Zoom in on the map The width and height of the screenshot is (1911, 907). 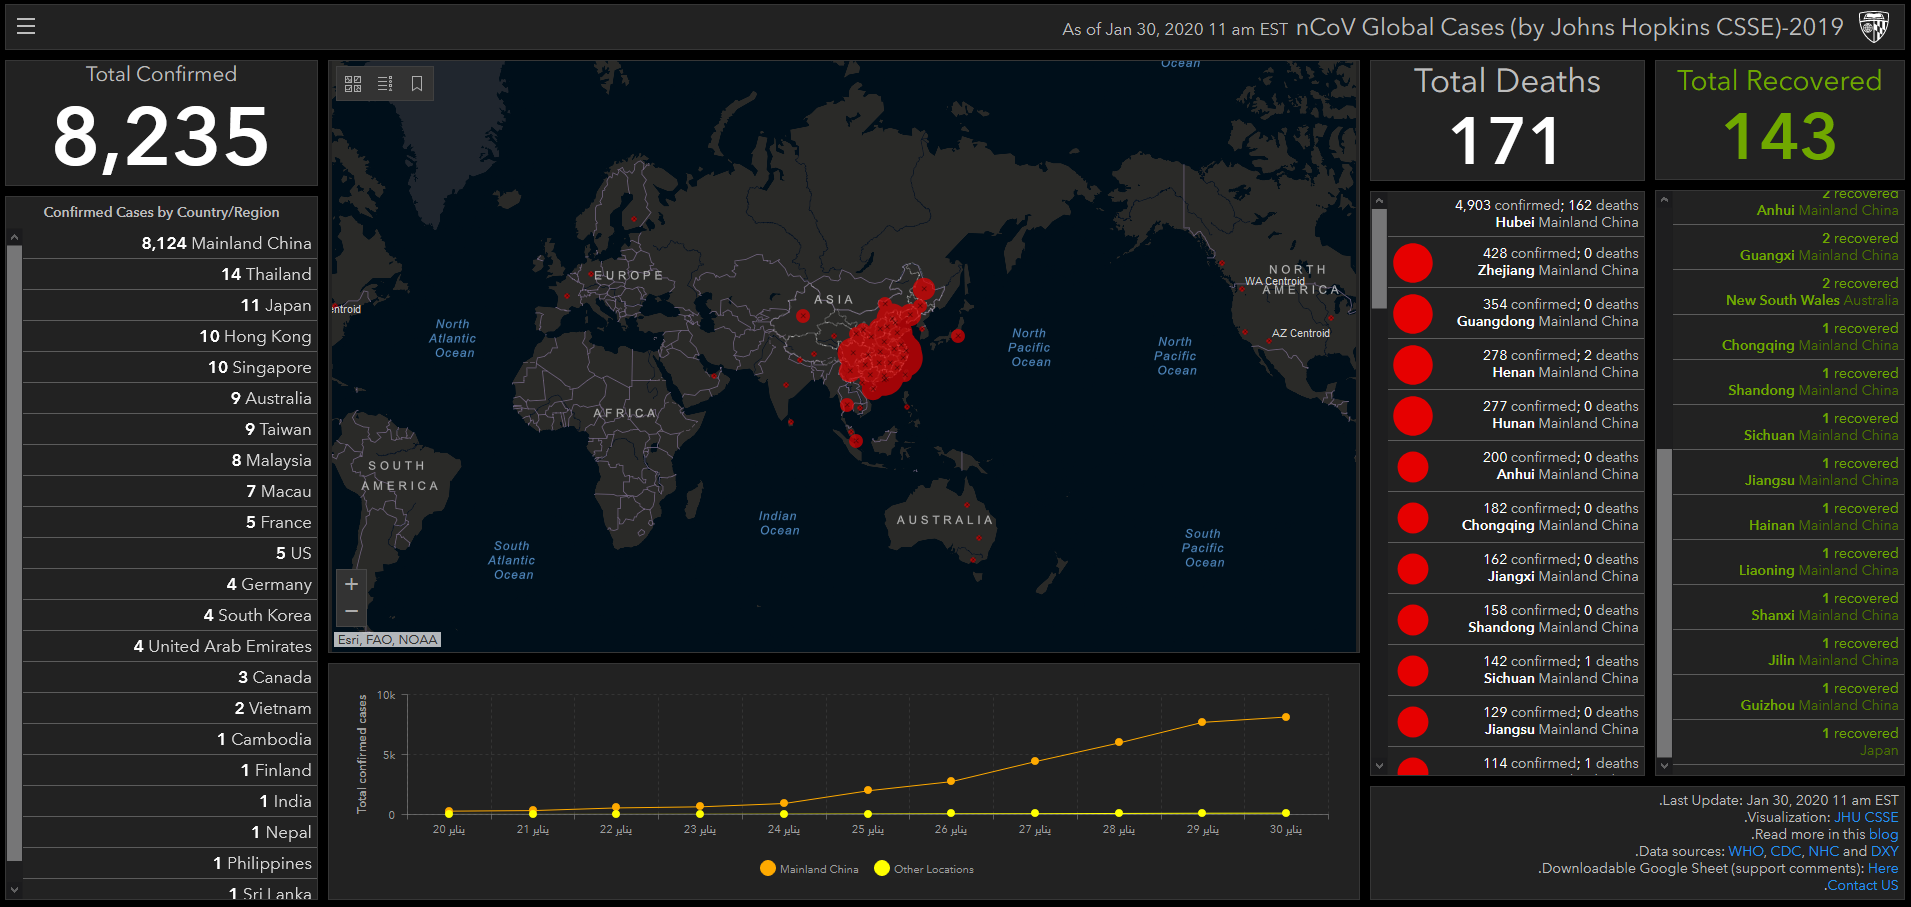click(x=351, y=584)
